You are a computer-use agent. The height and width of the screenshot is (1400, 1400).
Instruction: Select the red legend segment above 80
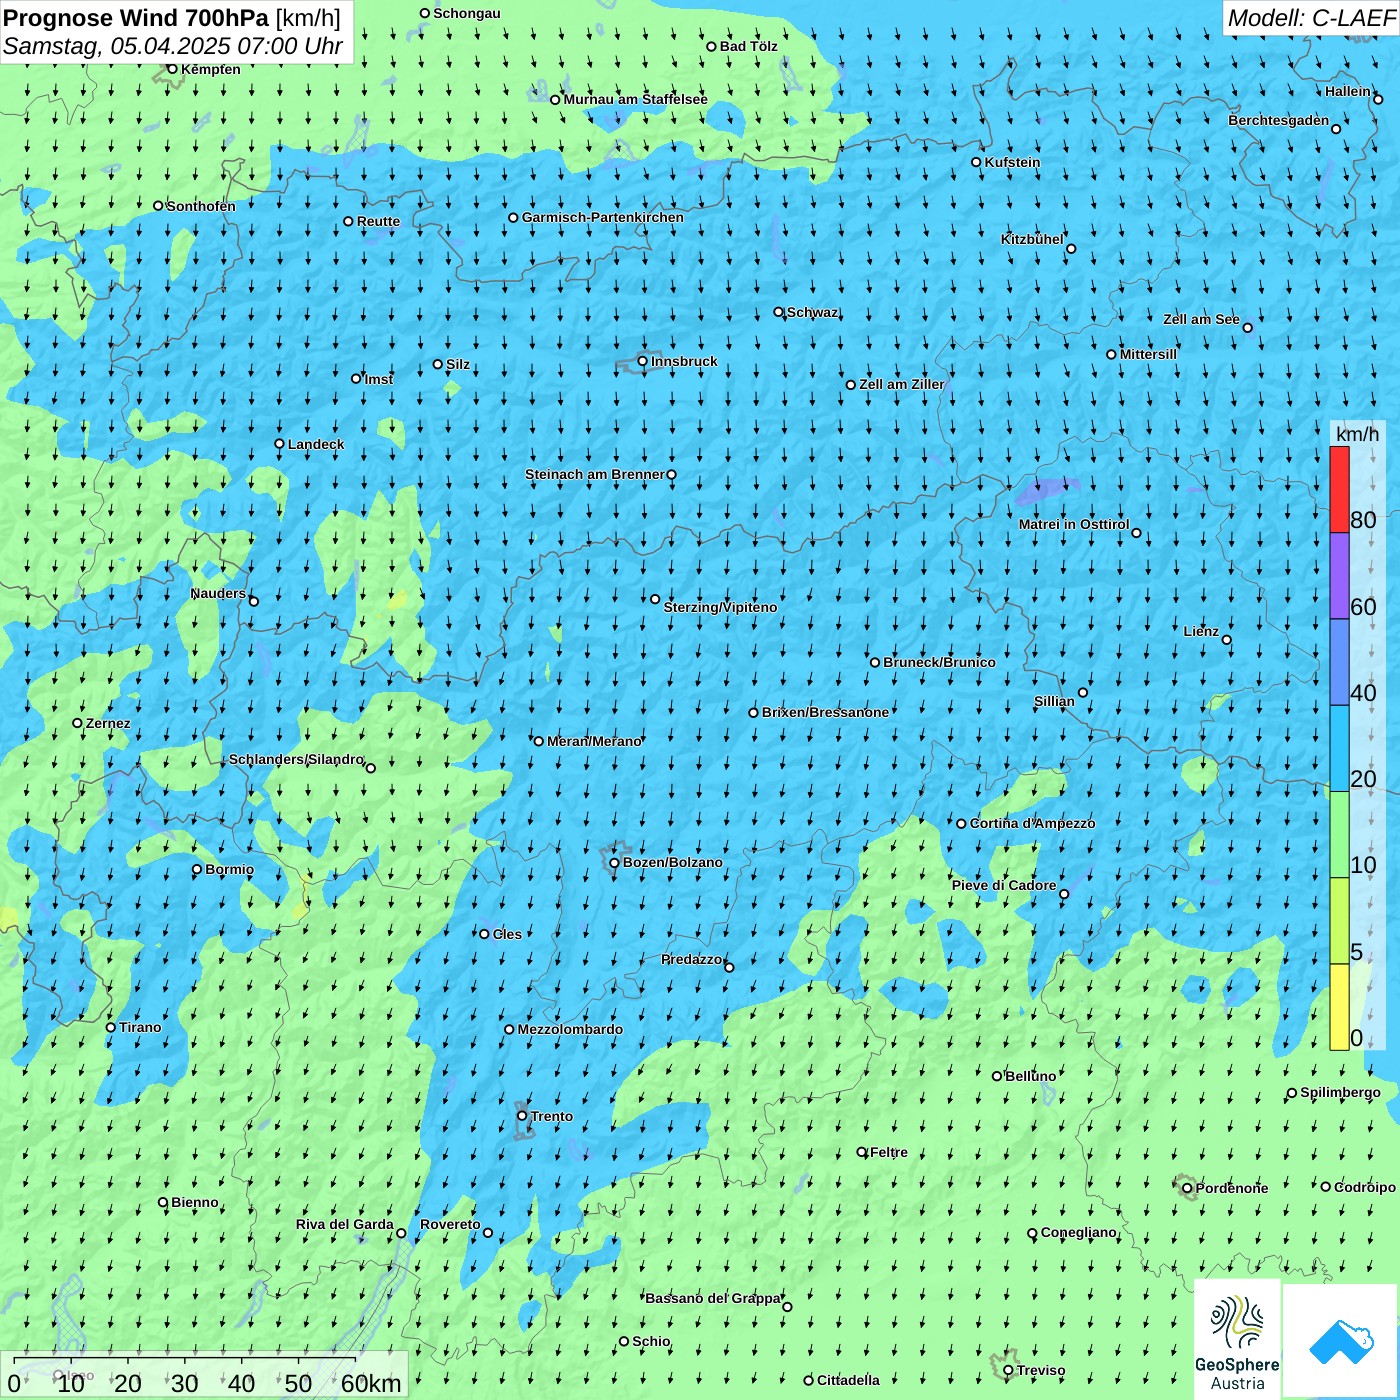point(1339,490)
